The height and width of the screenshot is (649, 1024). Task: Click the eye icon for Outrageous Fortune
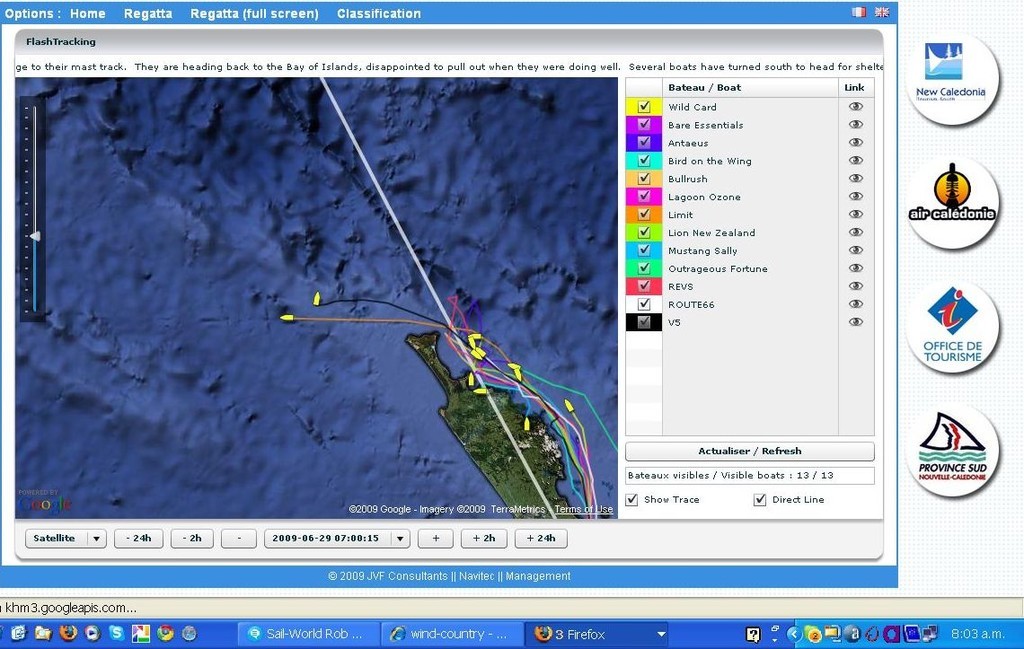click(x=856, y=268)
